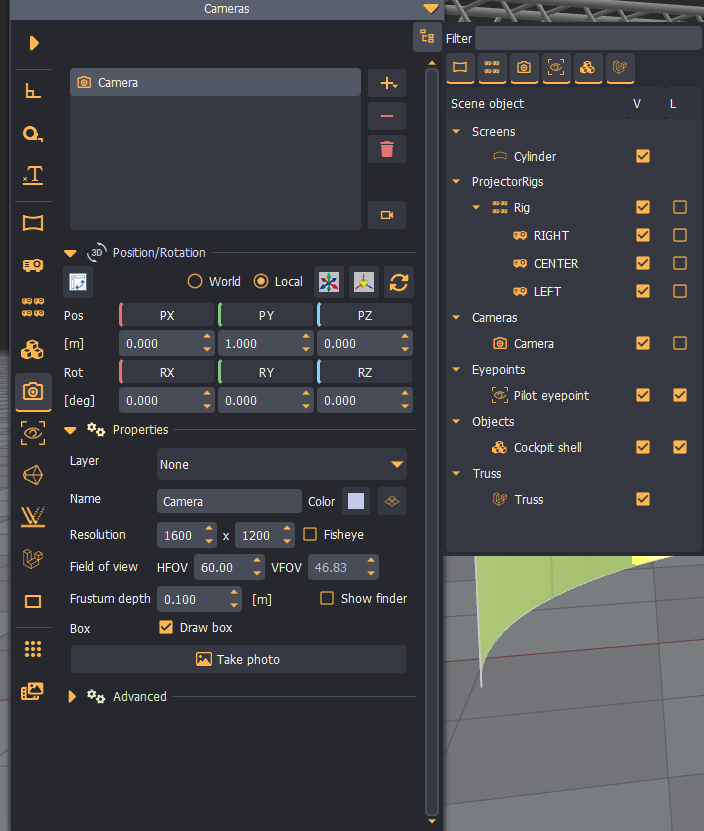Viewport: 704px width, 831px height.
Task: Click the RY rotation axis button
Action: pyautogui.click(x=266, y=373)
